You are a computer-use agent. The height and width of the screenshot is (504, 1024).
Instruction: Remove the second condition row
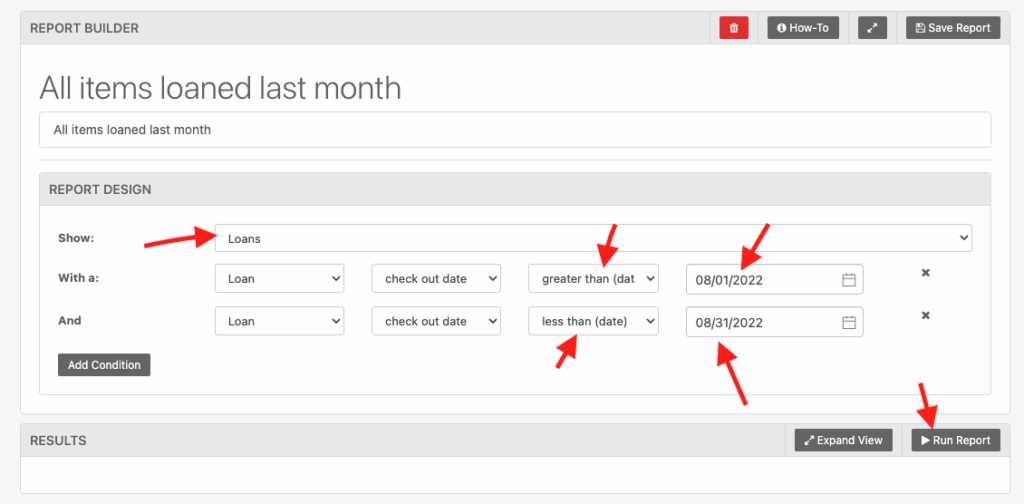coord(926,316)
